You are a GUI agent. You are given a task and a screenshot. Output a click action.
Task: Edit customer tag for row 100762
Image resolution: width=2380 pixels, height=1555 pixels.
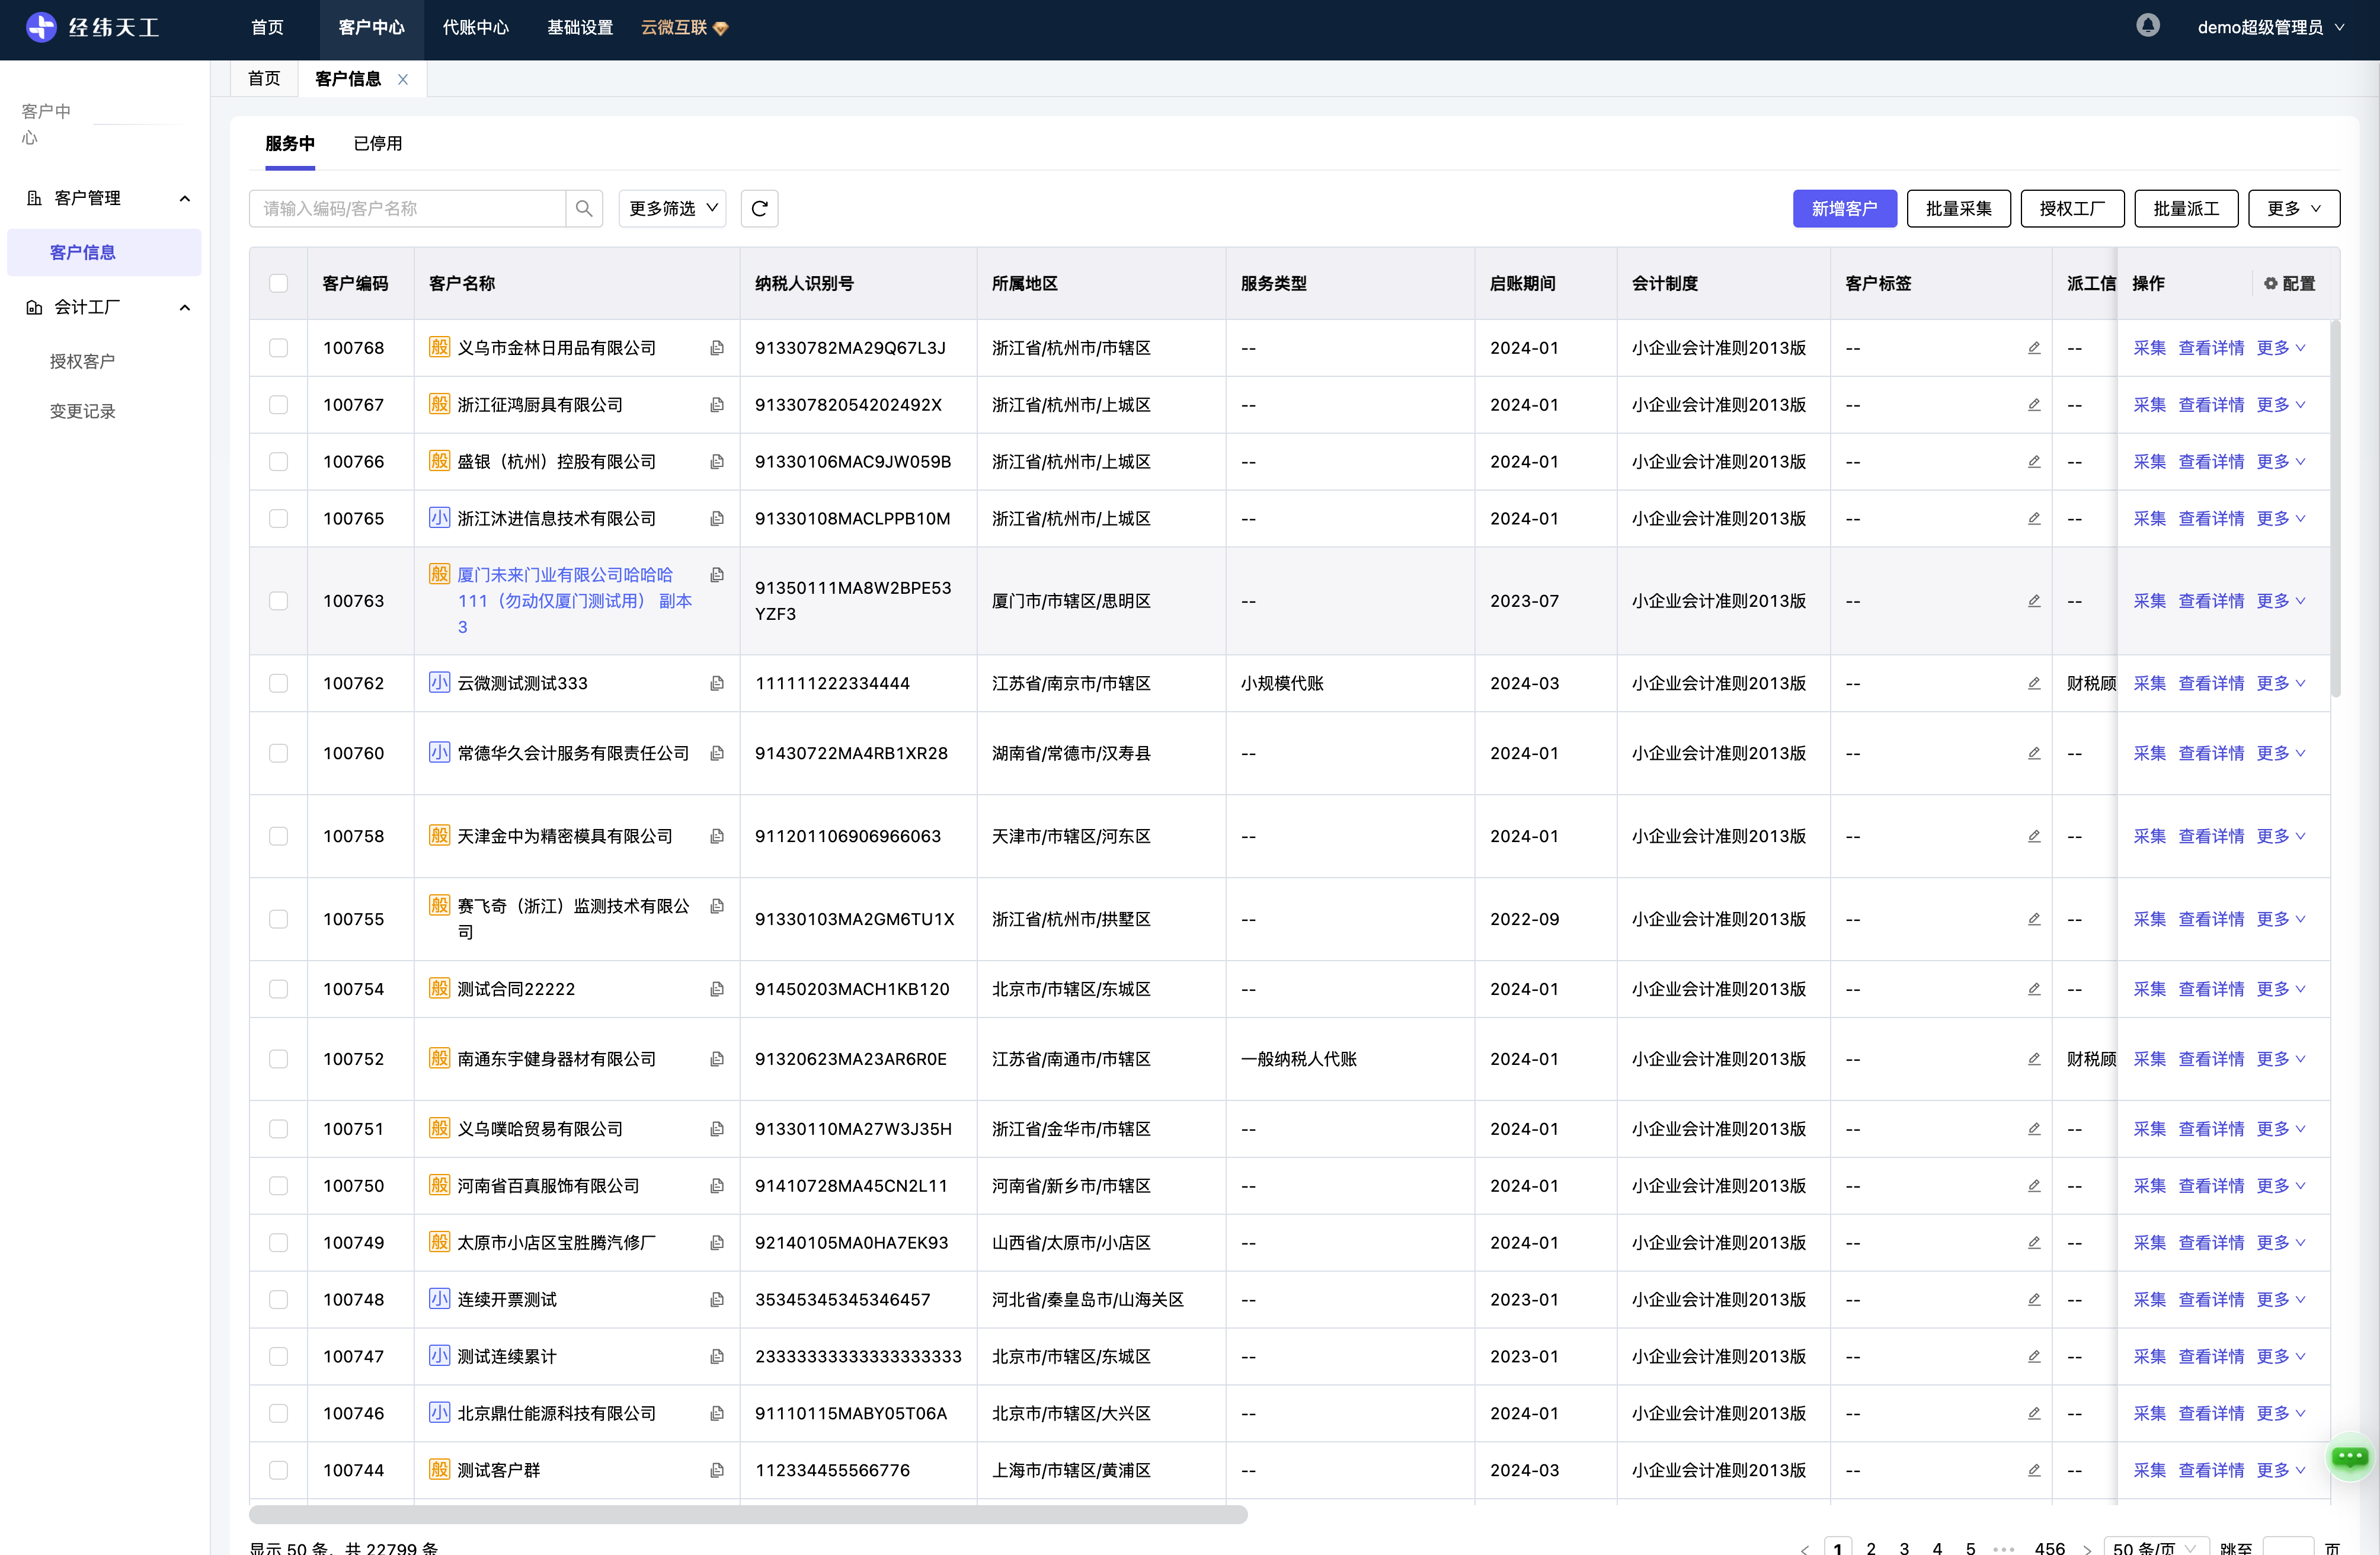pos(2034,683)
